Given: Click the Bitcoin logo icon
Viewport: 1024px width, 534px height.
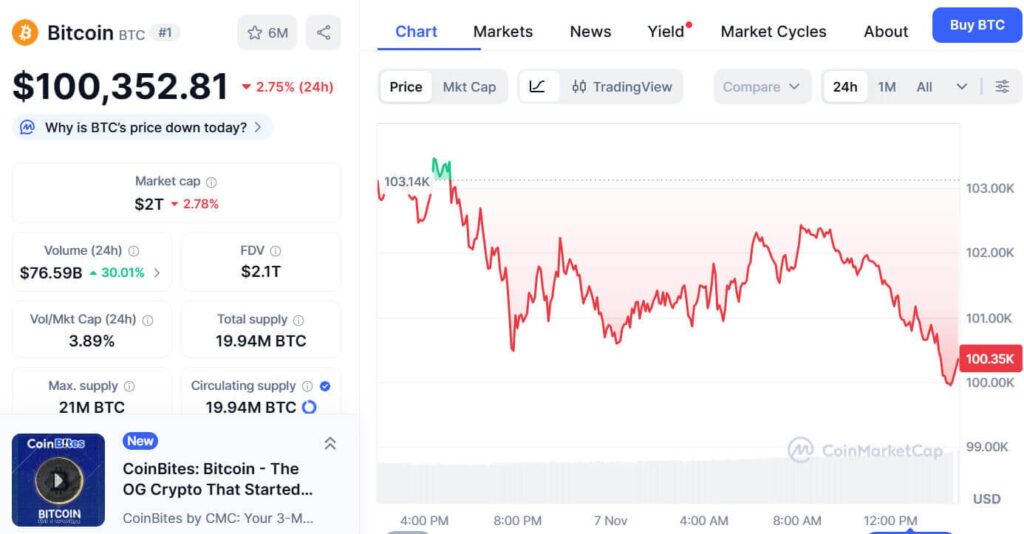Looking at the screenshot, I should (x=25, y=32).
